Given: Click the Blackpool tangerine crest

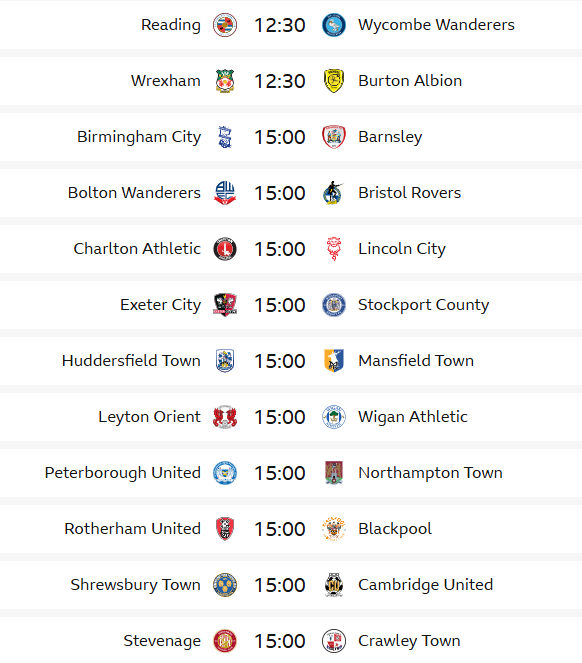Looking at the screenshot, I should (x=334, y=529).
